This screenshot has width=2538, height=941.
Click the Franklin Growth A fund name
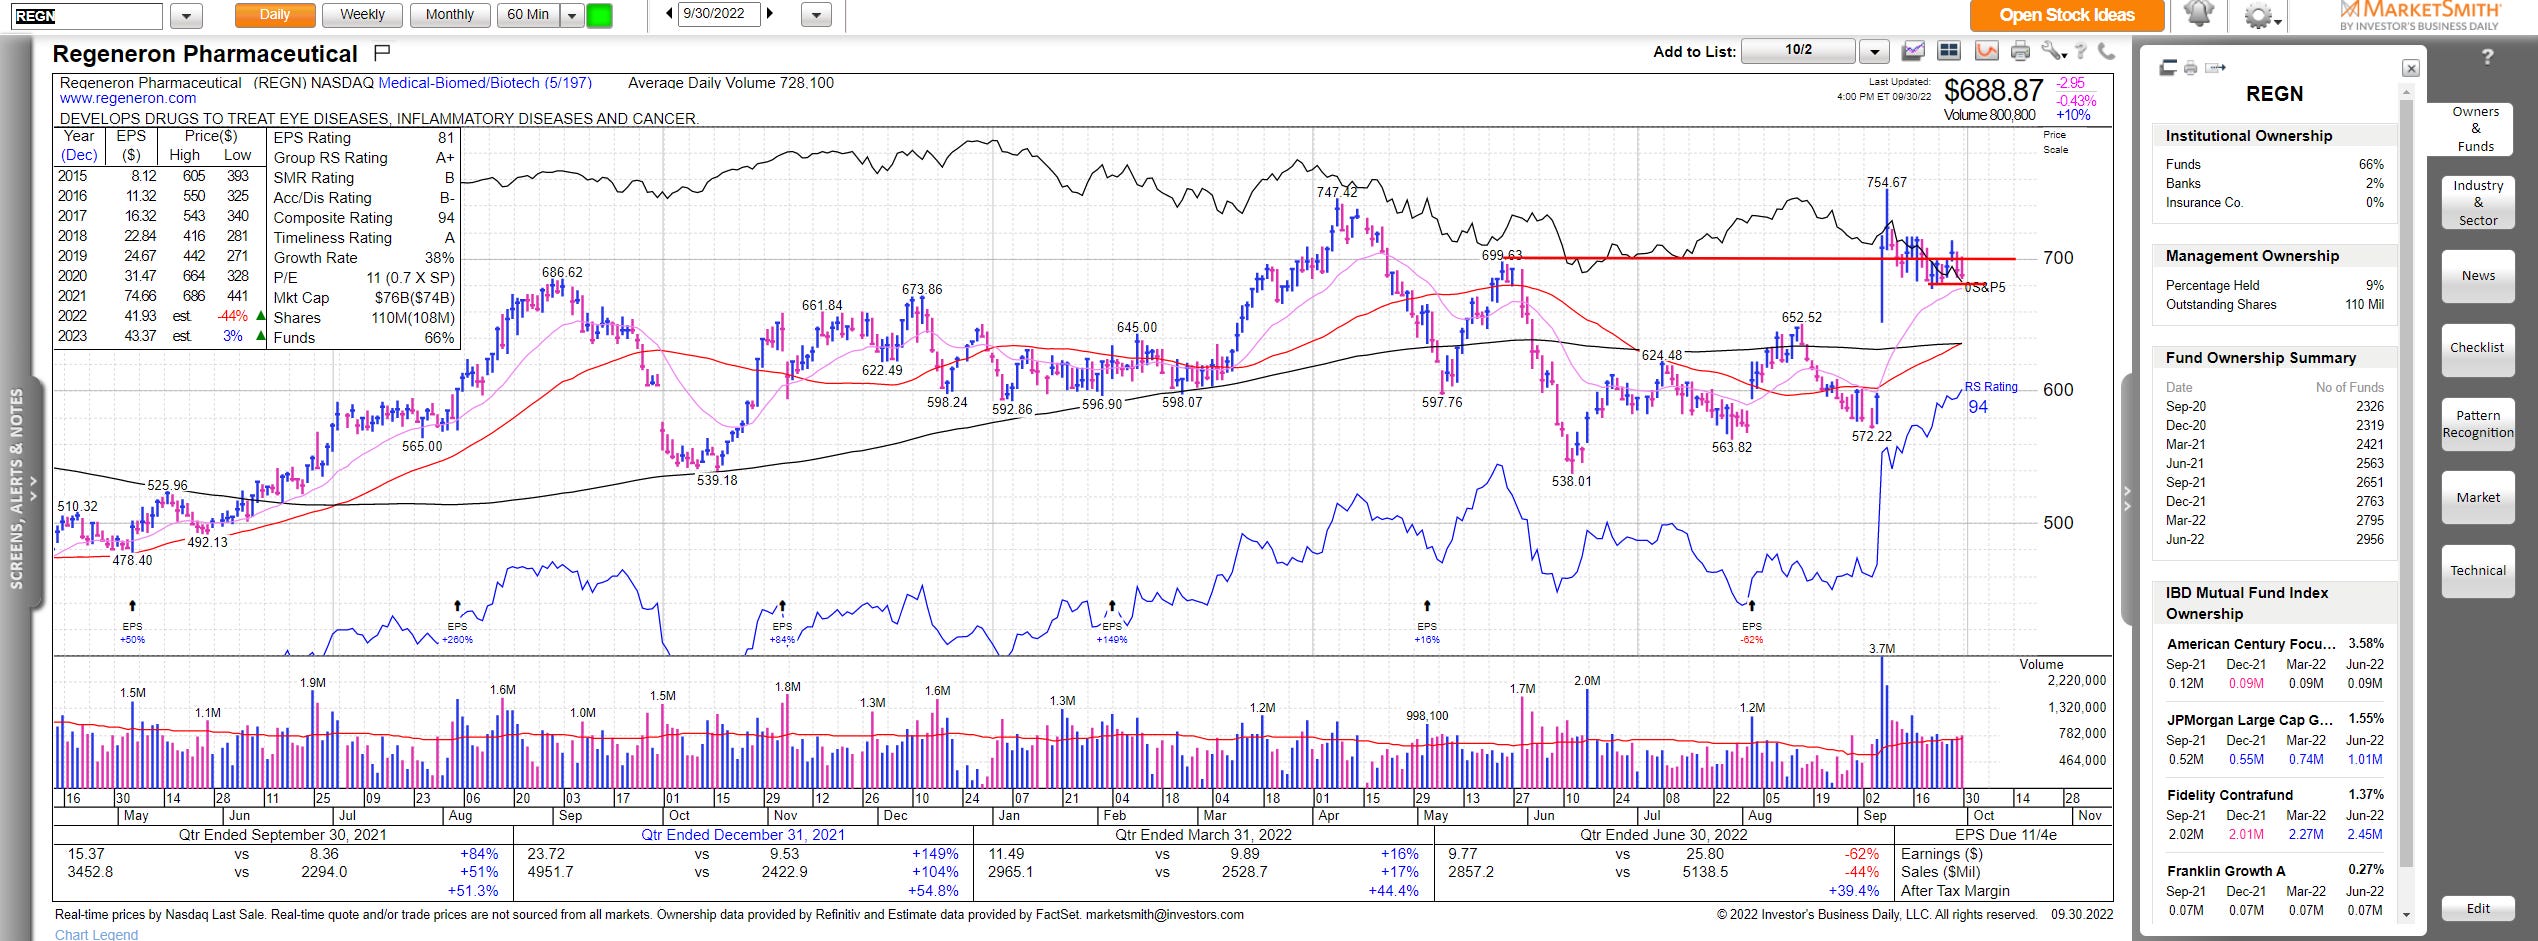pos(2226,871)
